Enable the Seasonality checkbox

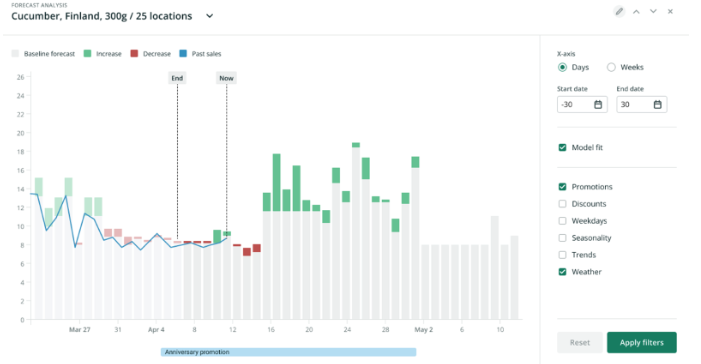562,238
